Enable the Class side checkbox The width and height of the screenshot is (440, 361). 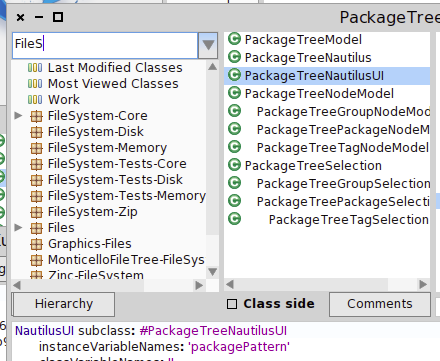232,304
